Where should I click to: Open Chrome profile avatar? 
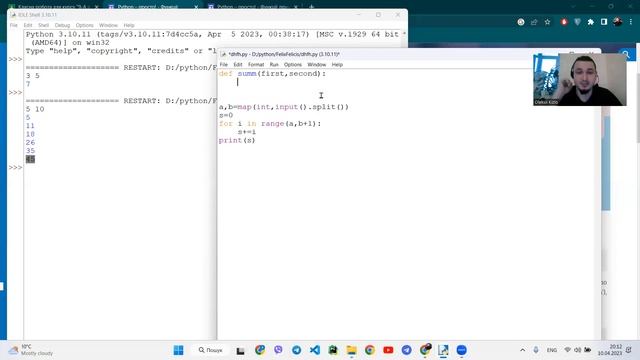point(618,22)
